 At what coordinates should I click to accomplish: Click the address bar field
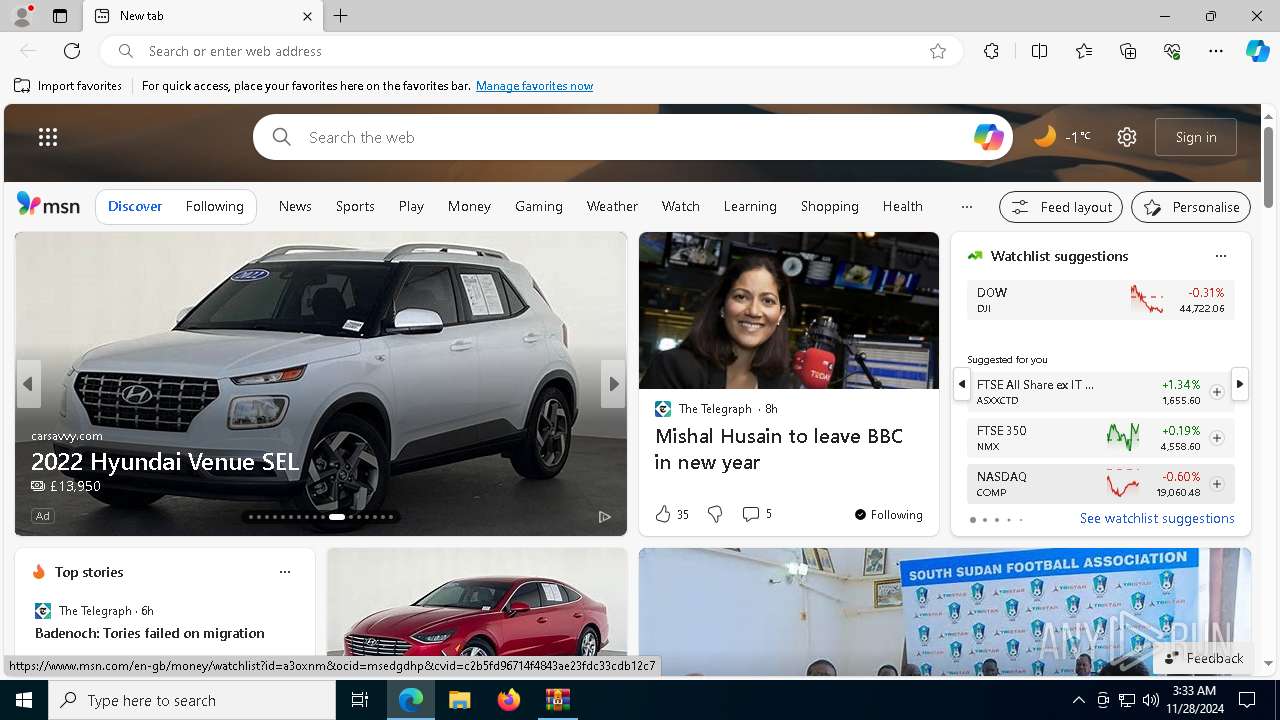pyautogui.click(x=530, y=51)
